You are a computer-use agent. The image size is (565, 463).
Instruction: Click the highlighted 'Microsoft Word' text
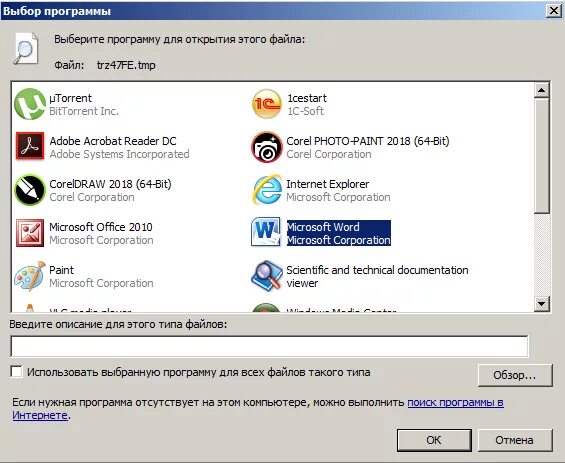pyautogui.click(x=323, y=227)
